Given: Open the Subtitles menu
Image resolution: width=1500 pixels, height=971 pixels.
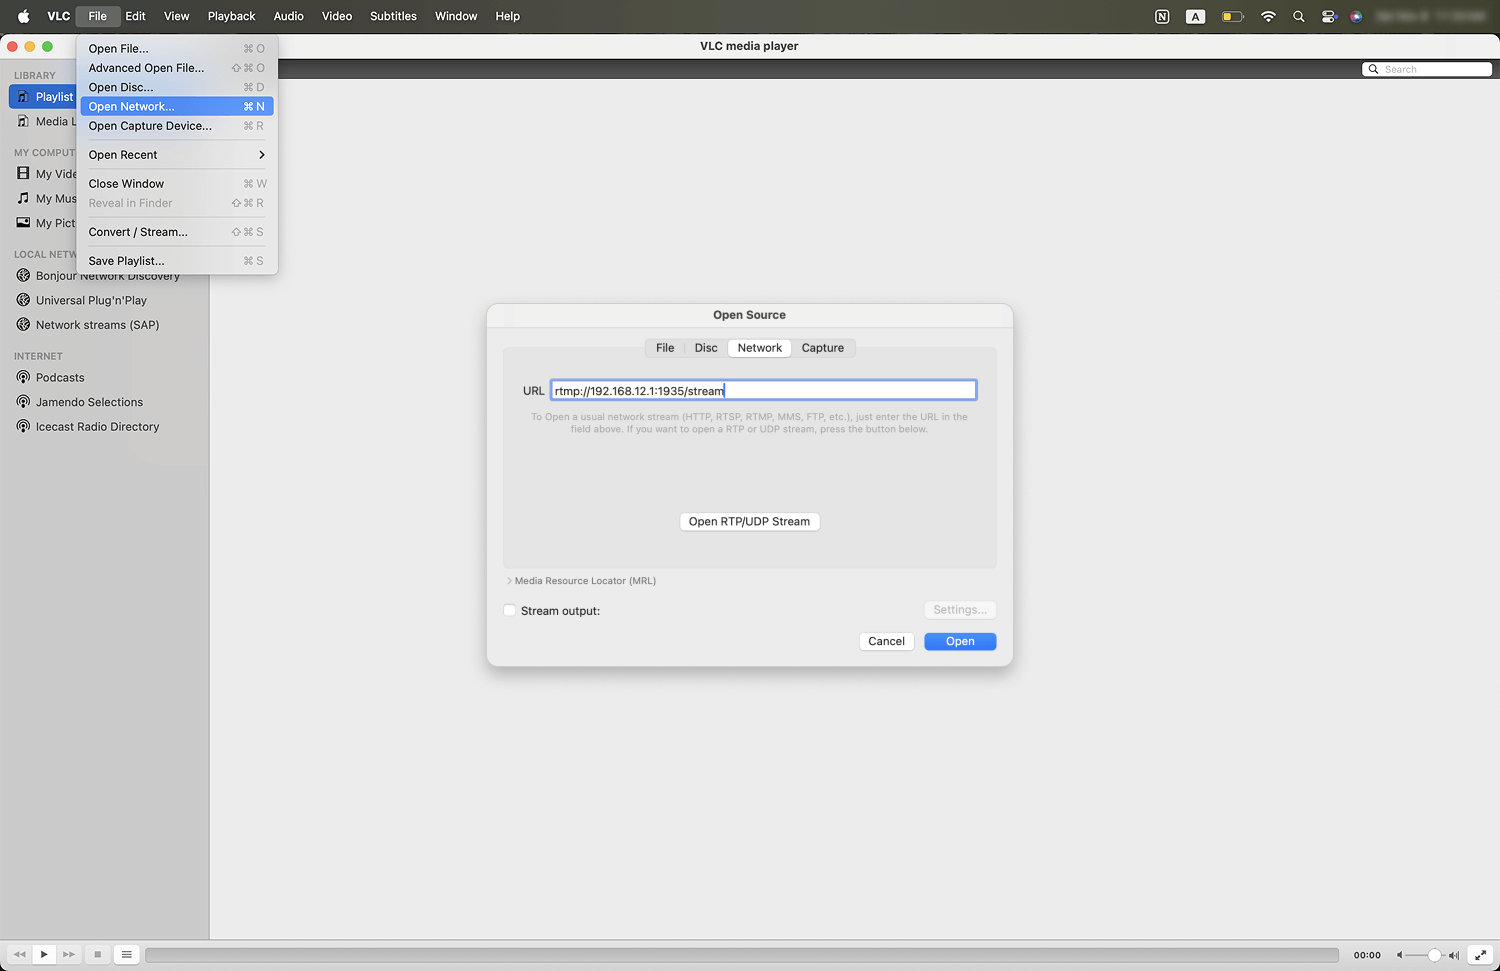Looking at the screenshot, I should (x=393, y=16).
